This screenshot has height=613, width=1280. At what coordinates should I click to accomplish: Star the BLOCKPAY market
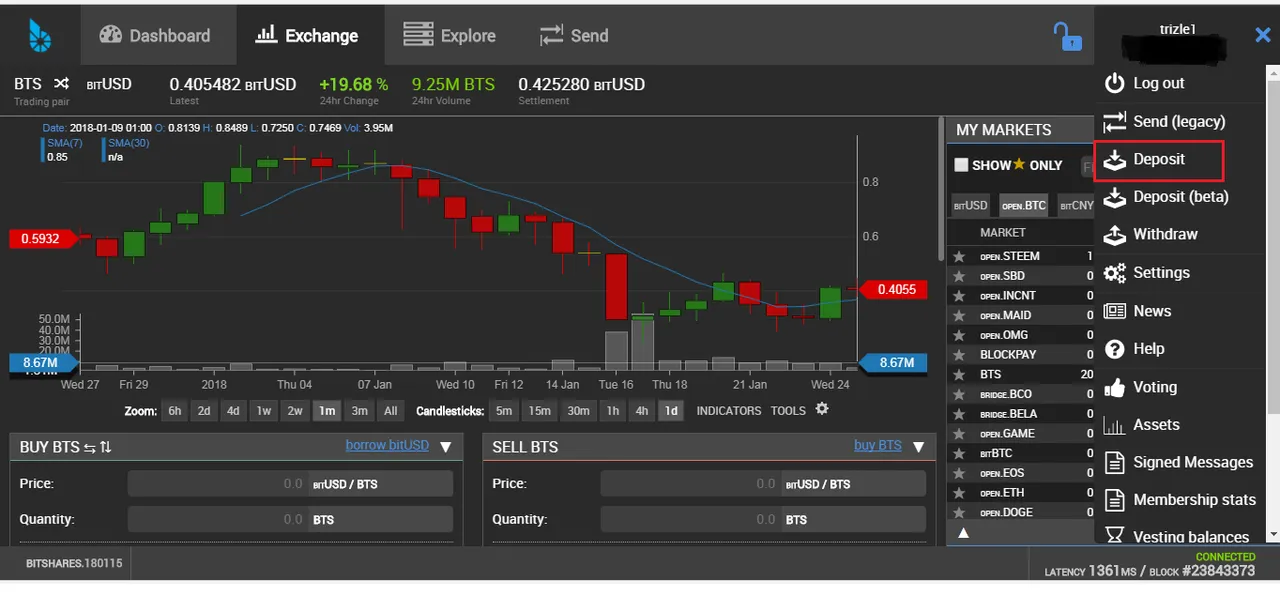[959, 355]
